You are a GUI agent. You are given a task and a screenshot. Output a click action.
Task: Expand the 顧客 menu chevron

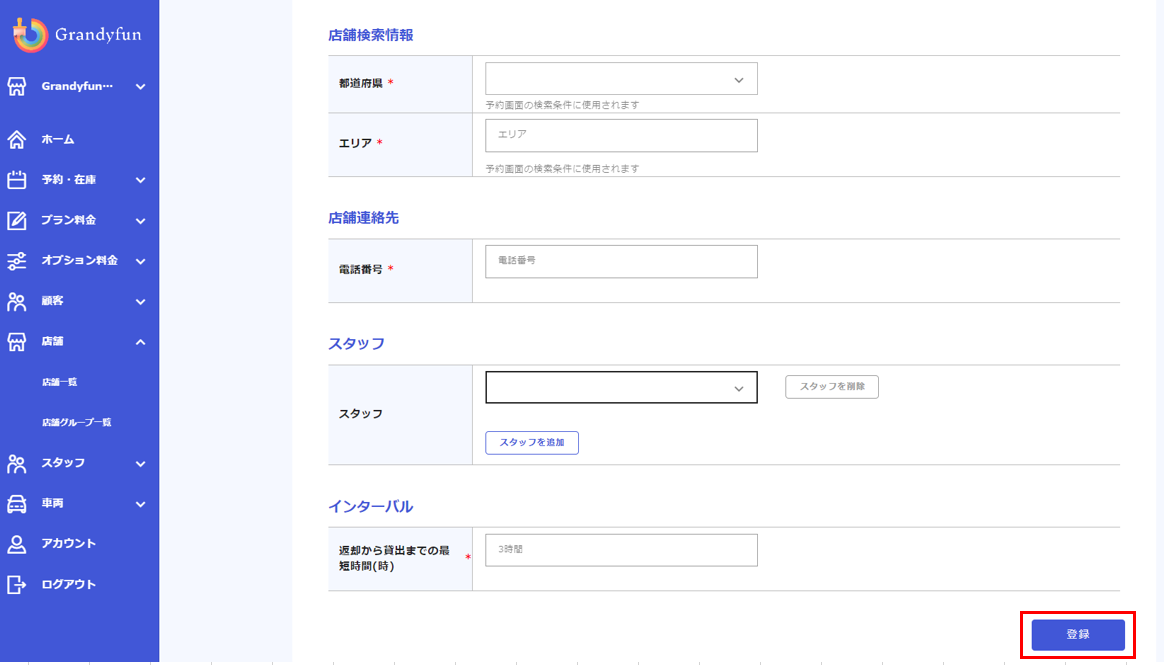click(x=140, y=302)
